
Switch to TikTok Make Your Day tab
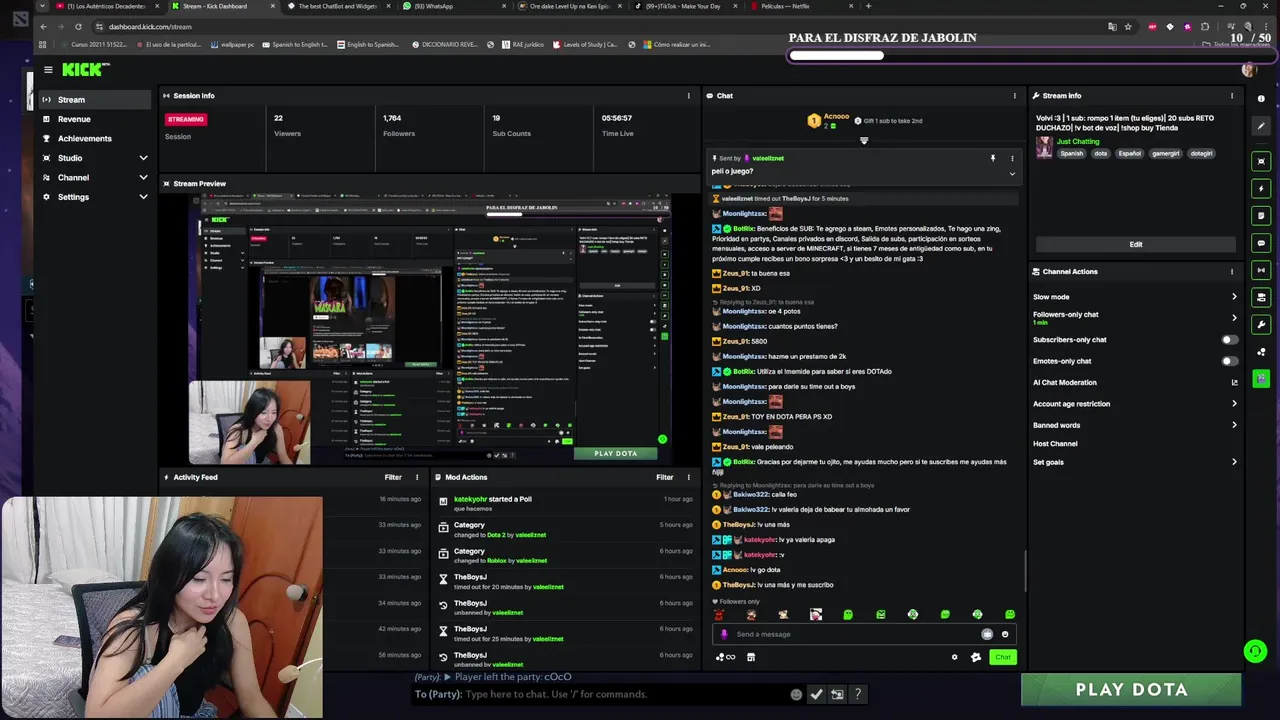point(685,6)
